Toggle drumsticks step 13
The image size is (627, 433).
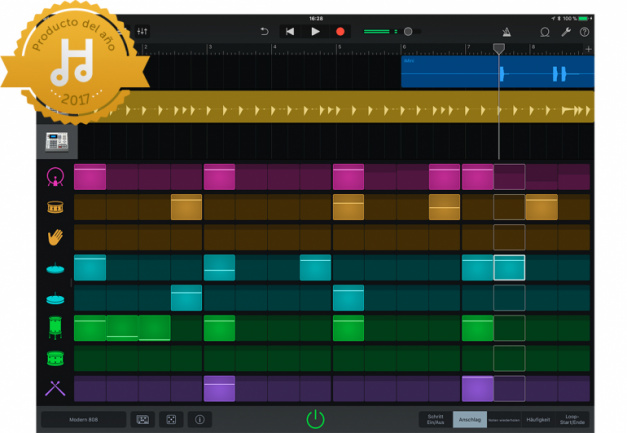click(477, 389)
